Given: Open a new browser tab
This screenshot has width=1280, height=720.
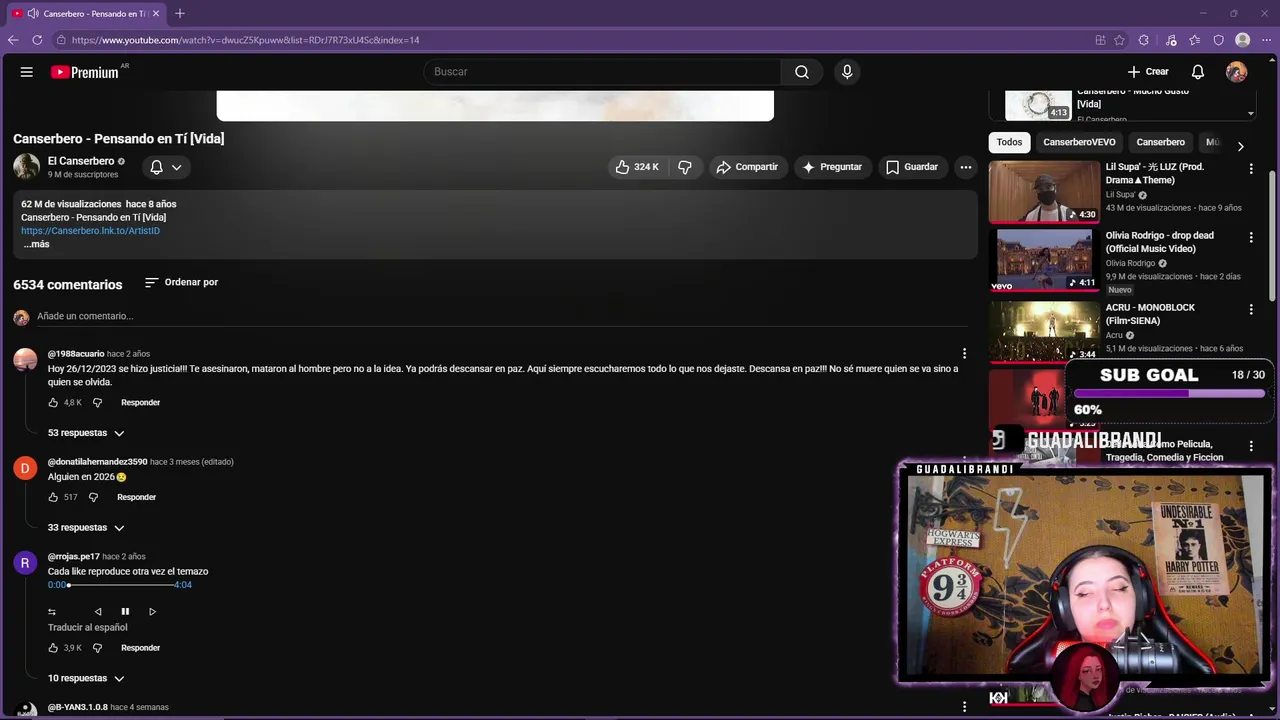Looking at the screenshot, I should (x=180, y=13).
